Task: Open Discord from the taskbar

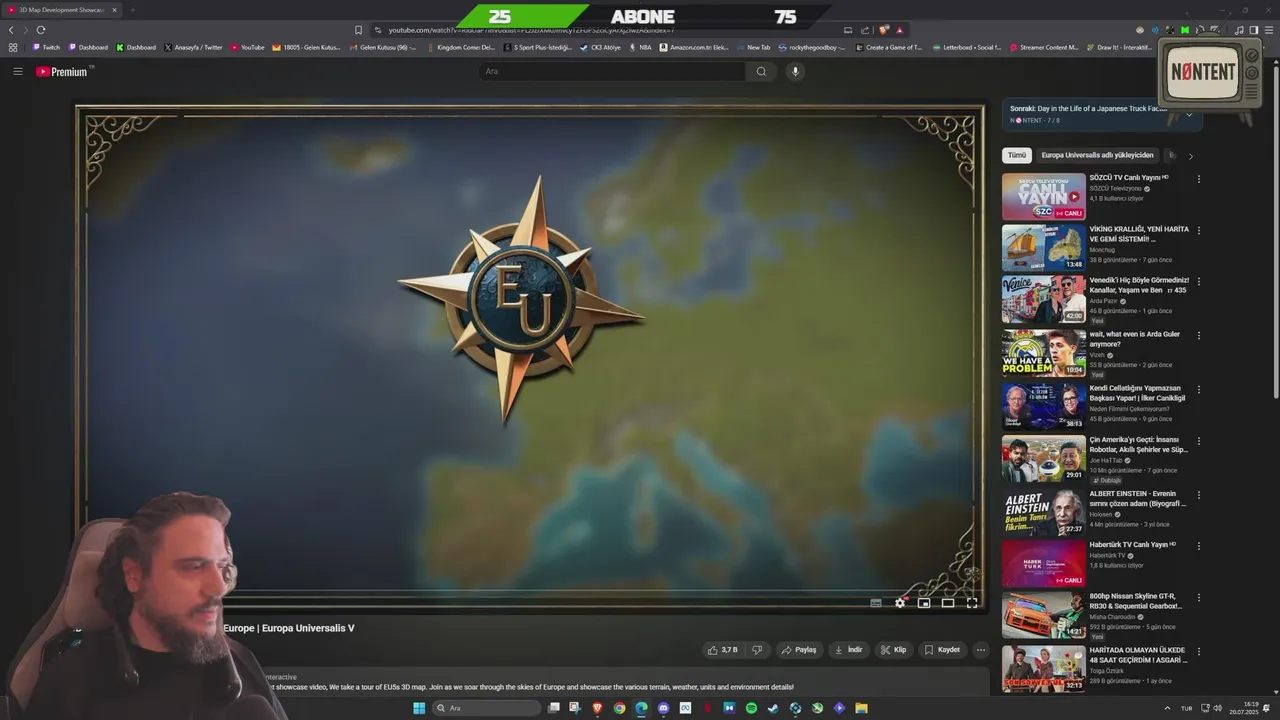Action: 664,708
